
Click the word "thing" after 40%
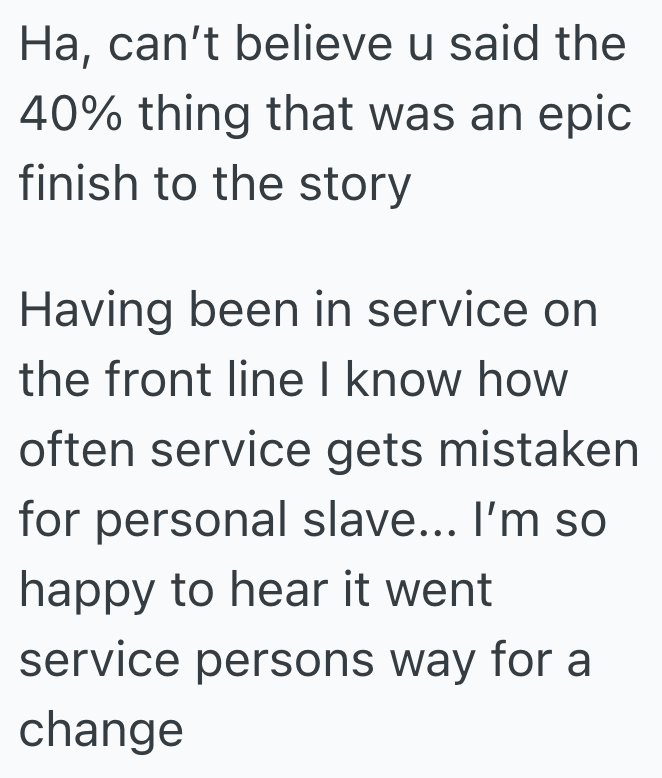(x=199, y=116)
